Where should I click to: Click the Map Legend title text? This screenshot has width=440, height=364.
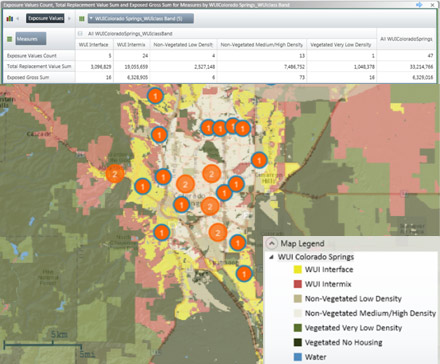pyautogui.click(x=302, y=244)
